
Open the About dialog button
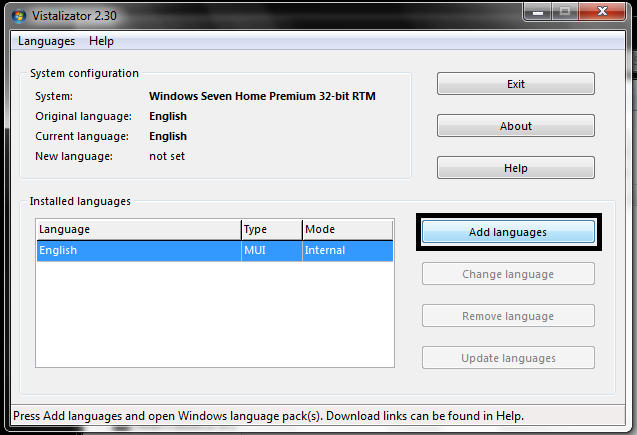(516, 126)
